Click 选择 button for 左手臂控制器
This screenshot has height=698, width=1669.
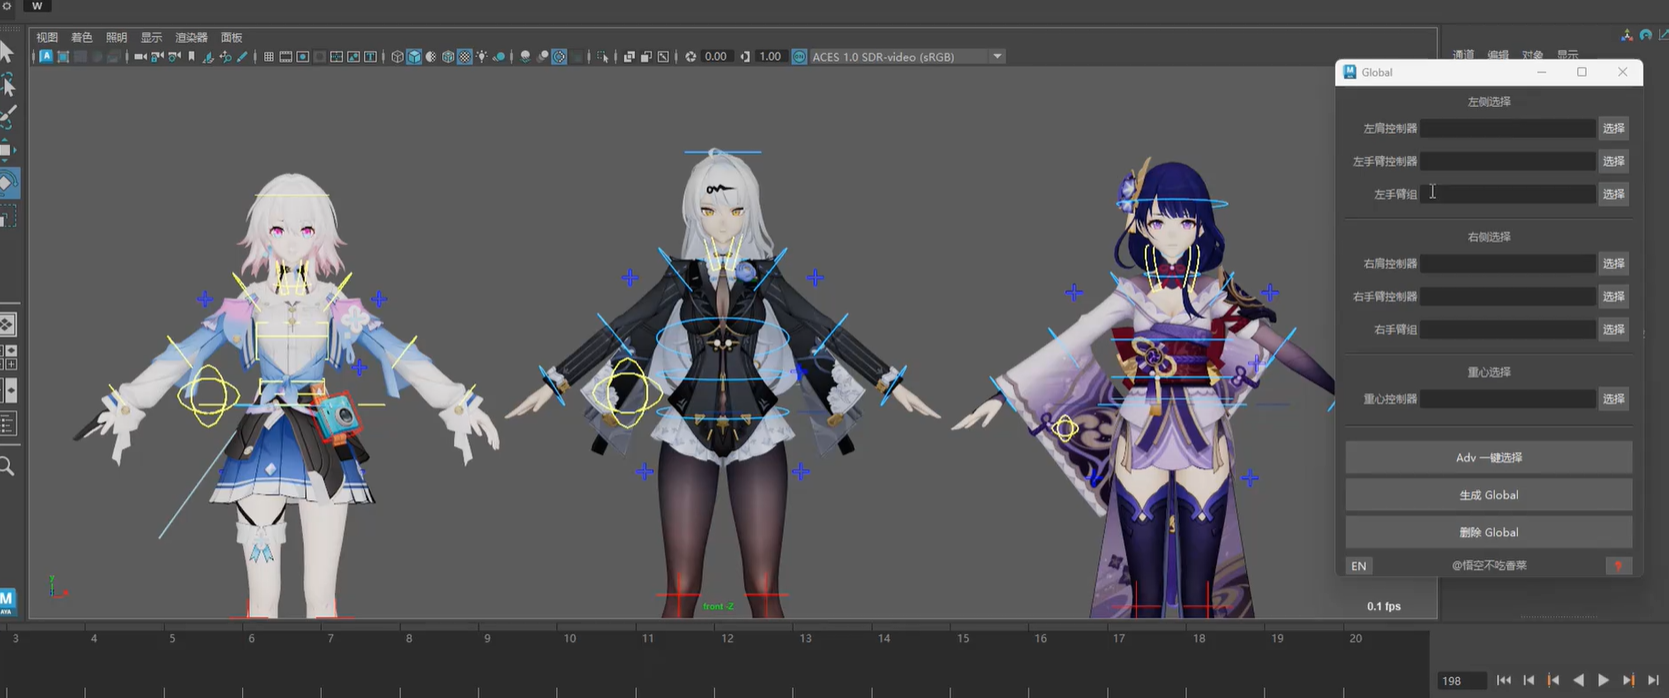[x=1614, y=161]
